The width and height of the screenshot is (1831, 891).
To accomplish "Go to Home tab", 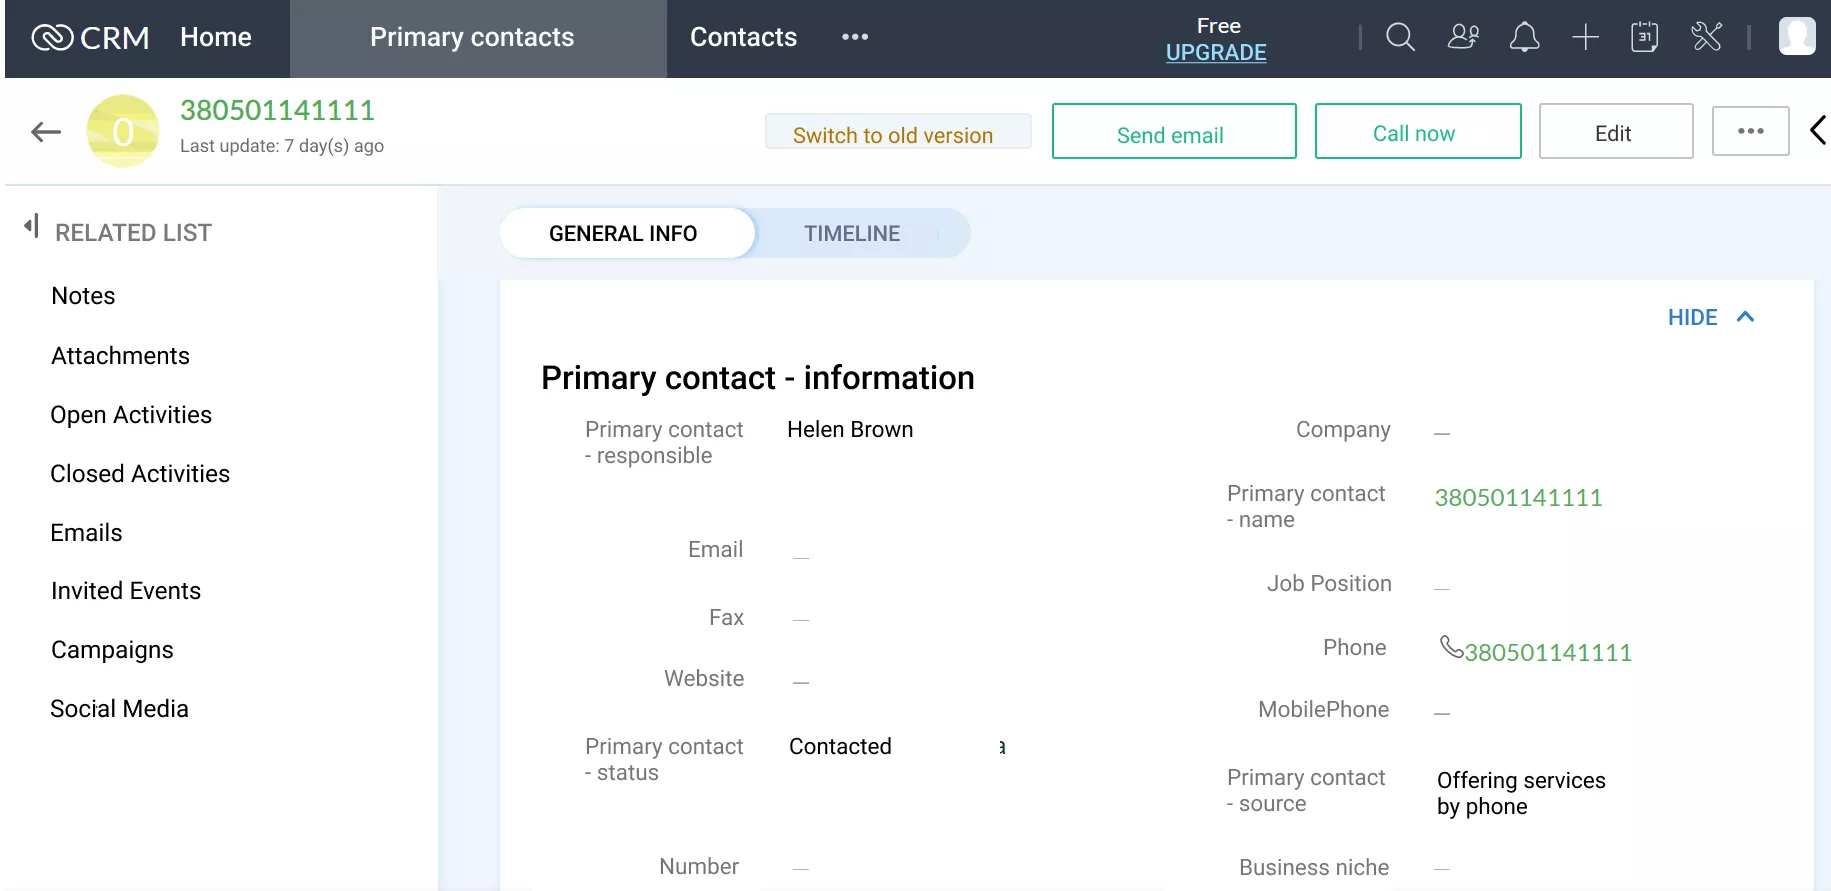I will (x=216, y=37).
